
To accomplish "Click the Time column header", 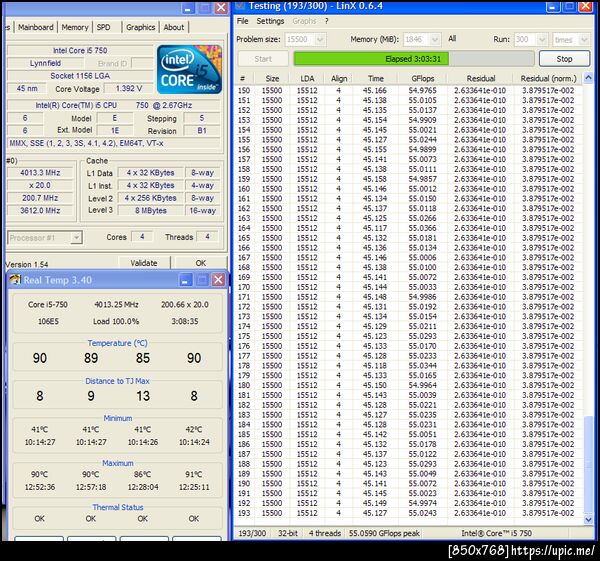I will pyautogui.click(x=375, y=78).
